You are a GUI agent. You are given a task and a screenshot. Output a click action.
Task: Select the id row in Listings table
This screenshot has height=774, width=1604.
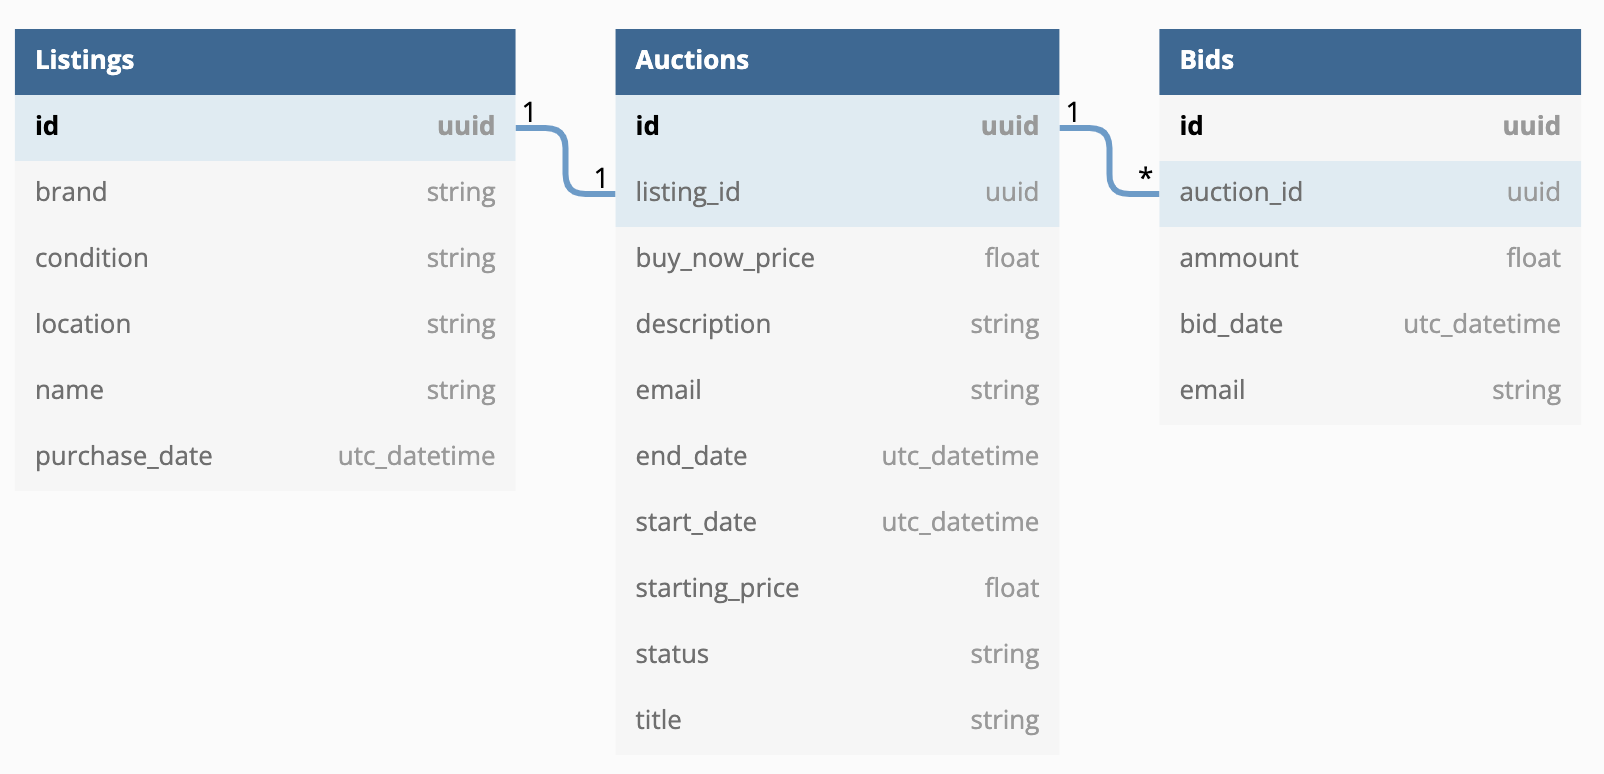(265, 127)
